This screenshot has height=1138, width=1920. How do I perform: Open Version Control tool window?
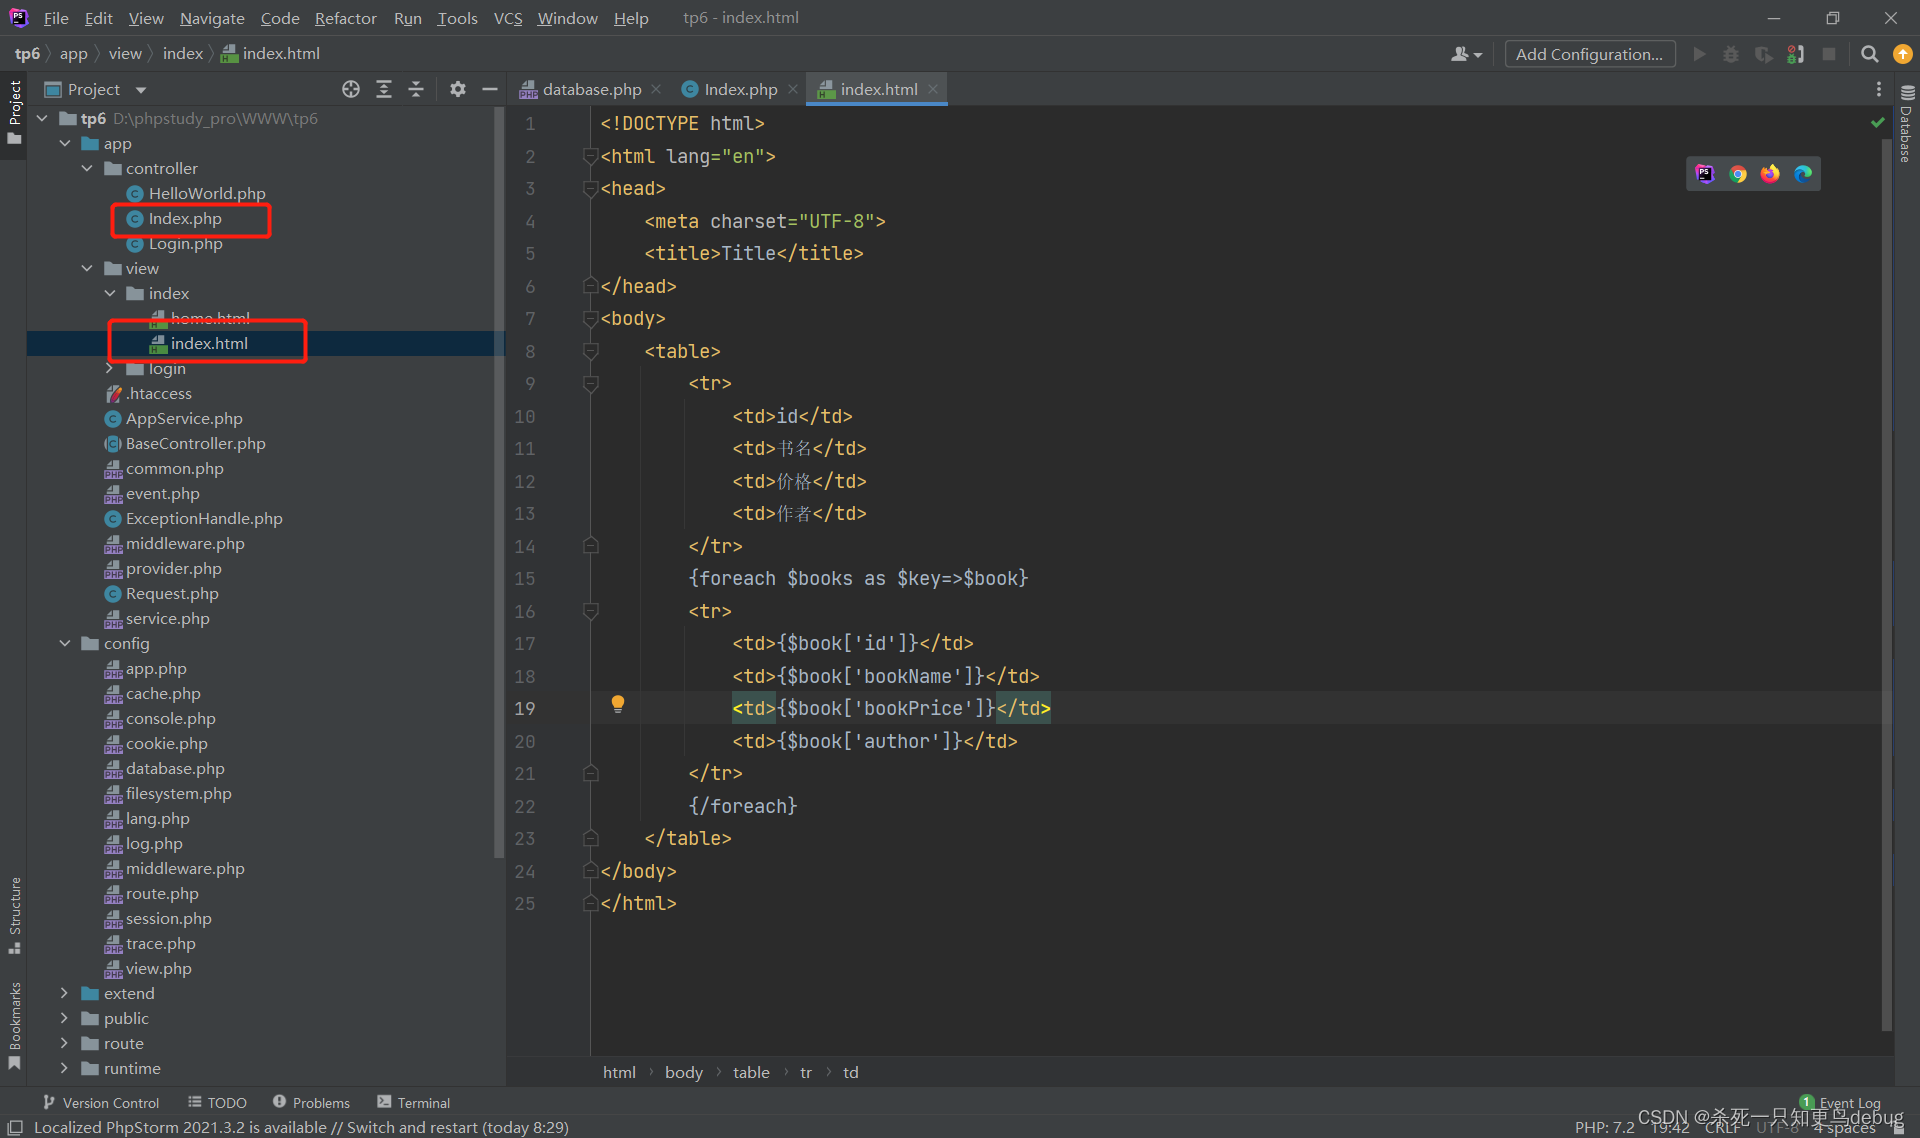[x=101, y=1102]
